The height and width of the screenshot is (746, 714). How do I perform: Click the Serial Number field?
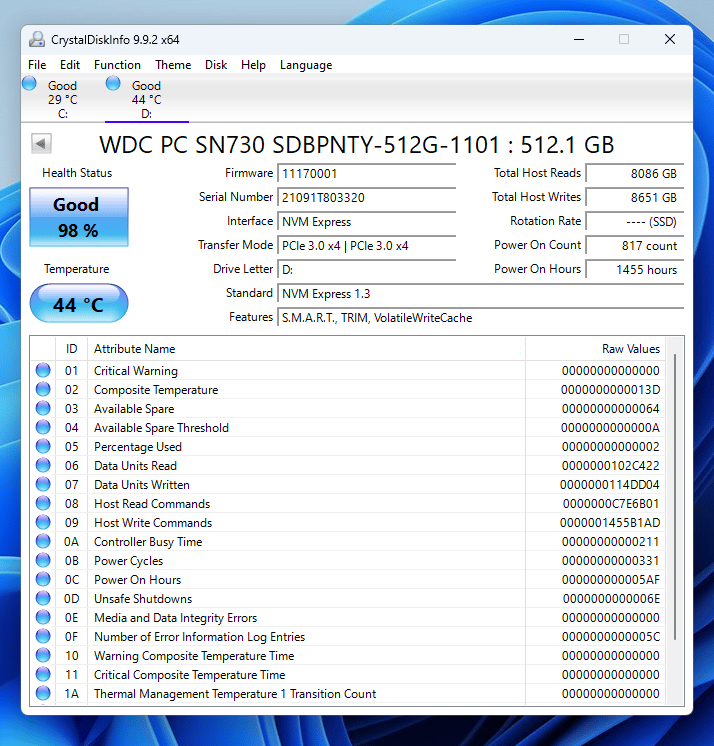(x=367, y=197)
